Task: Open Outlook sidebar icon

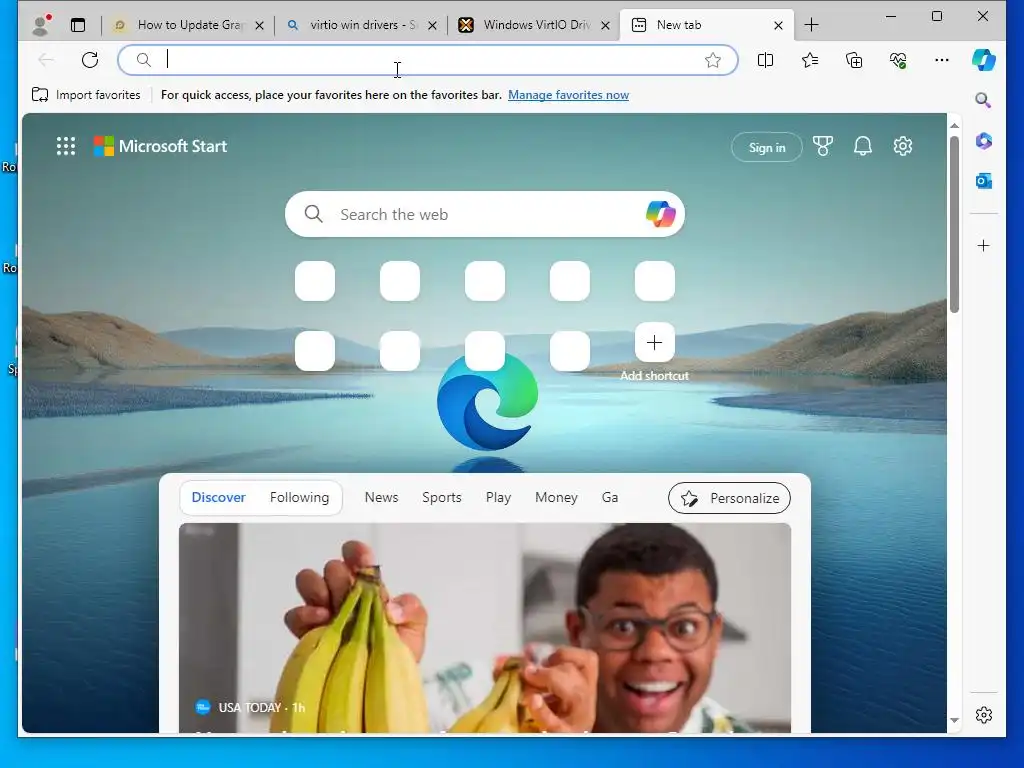Action: [984, 181]
